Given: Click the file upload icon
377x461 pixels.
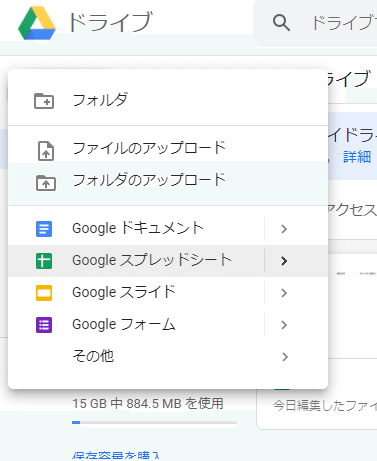Looking at the screenshot, I should click(46, 151).
